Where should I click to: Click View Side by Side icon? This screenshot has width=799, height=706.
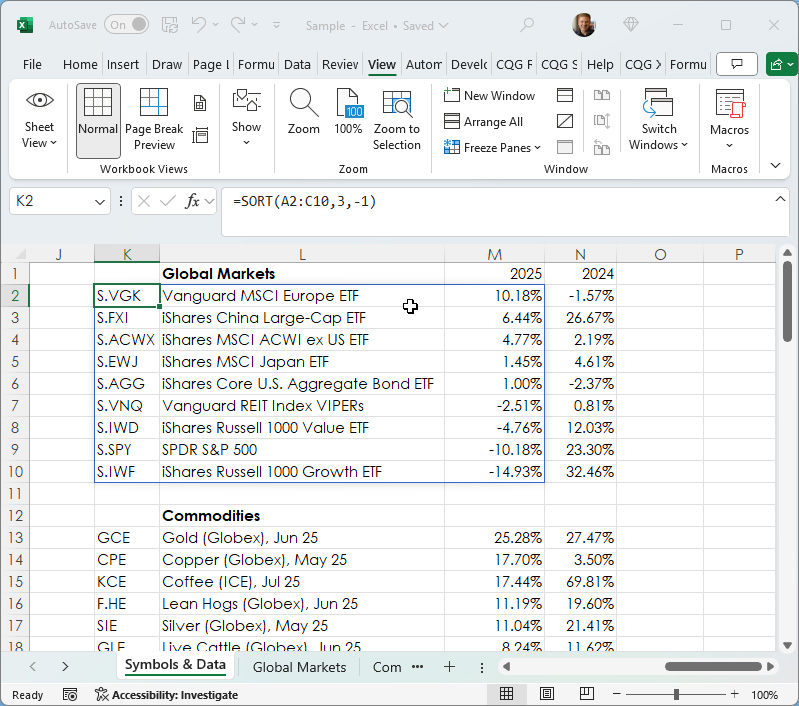point(602,95)
